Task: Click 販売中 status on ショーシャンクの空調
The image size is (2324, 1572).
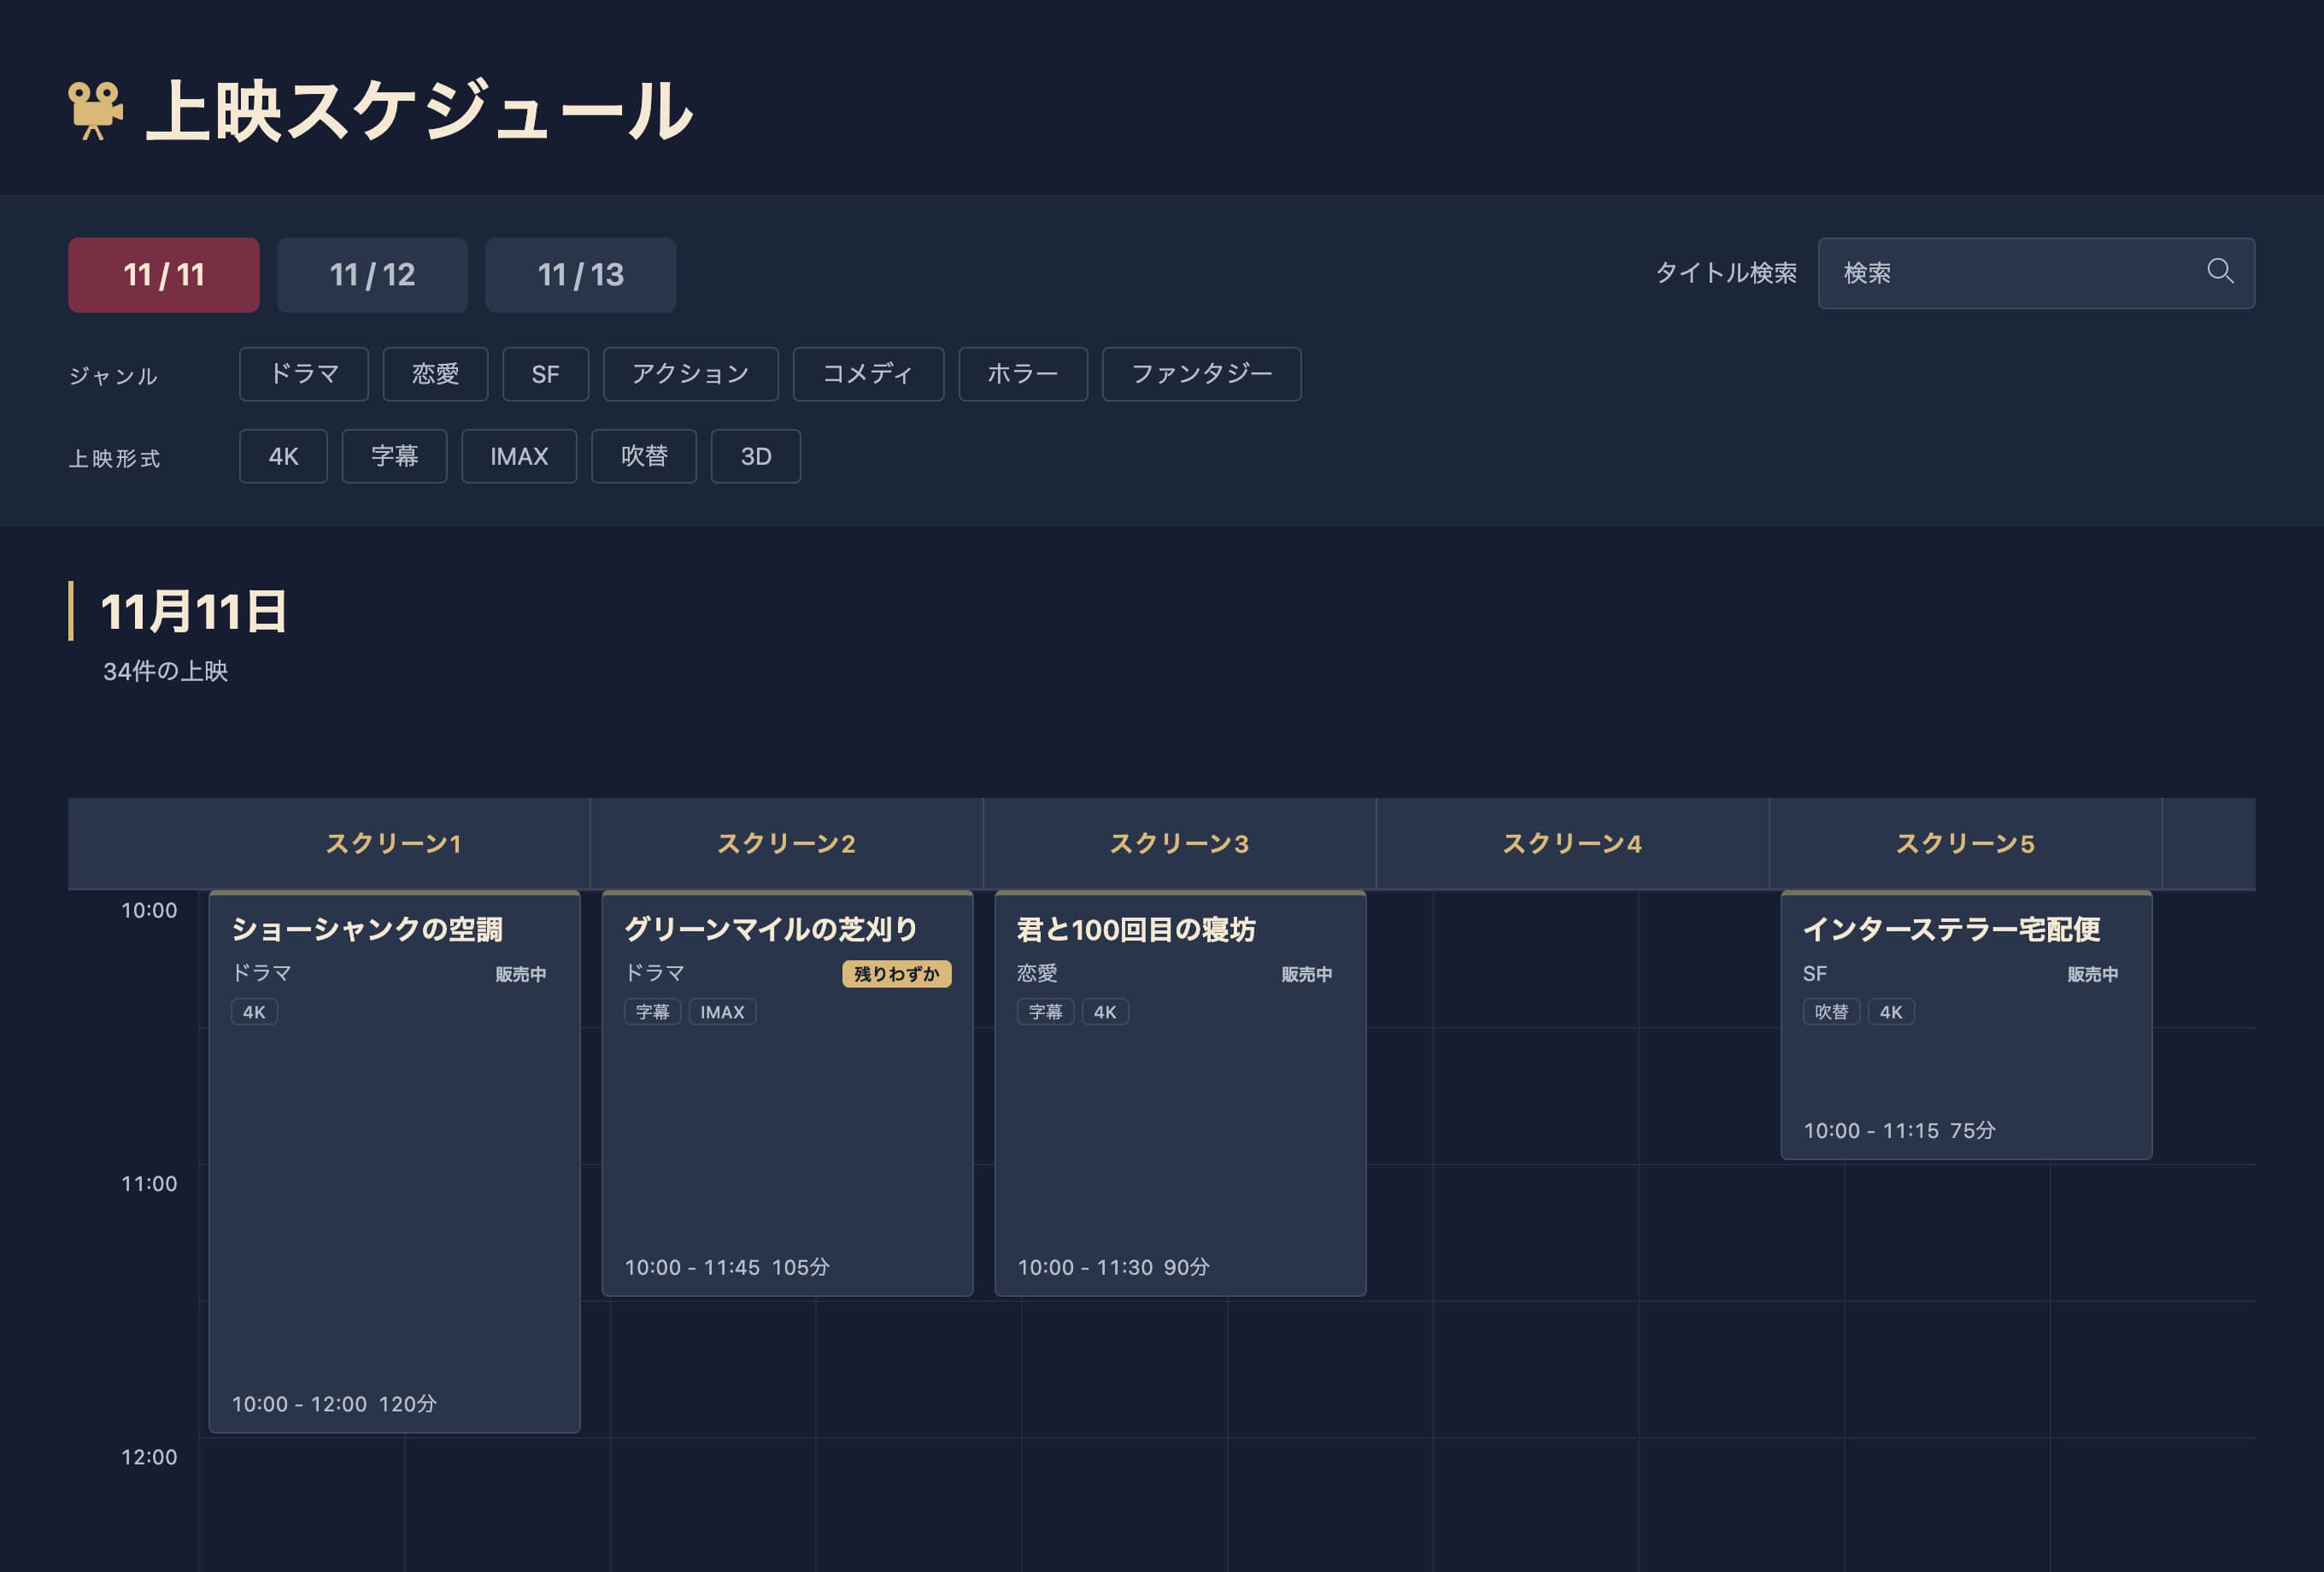Action: [521, 974]
